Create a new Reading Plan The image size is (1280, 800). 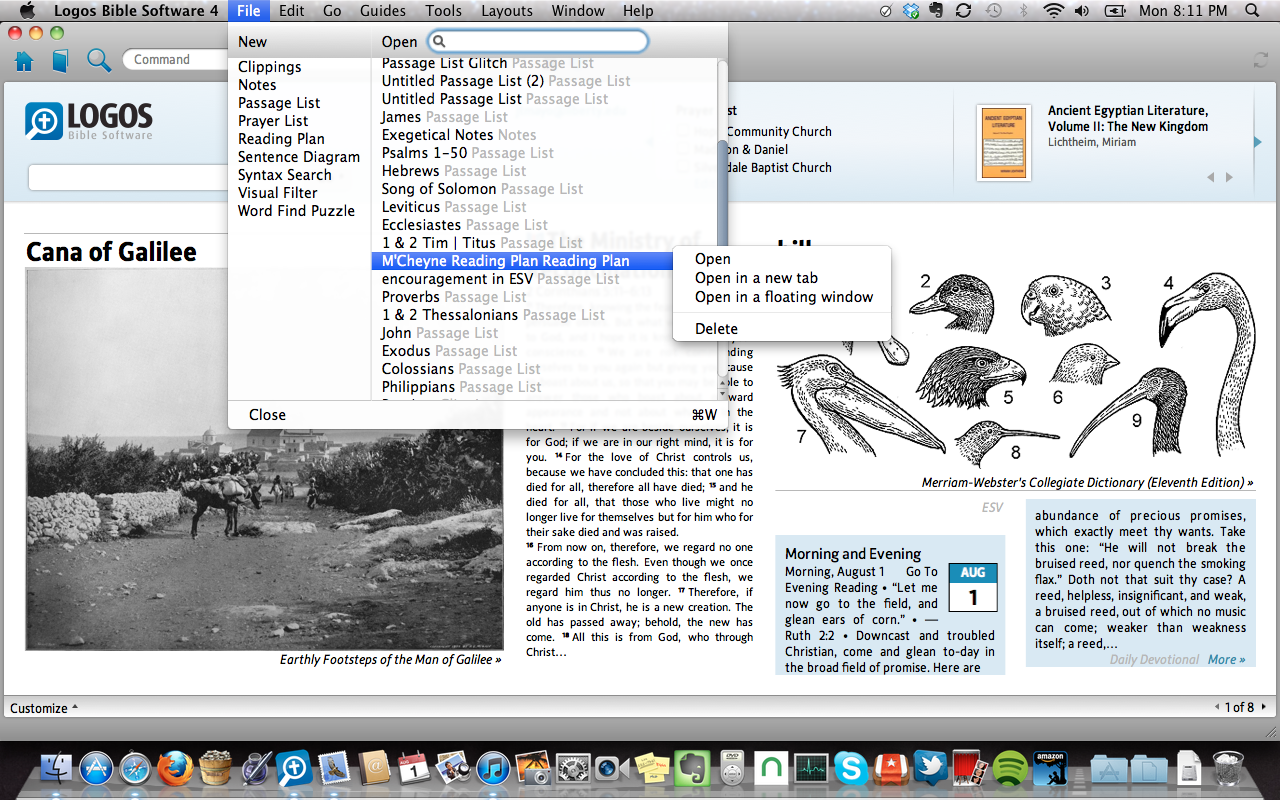tap(281, 139)
